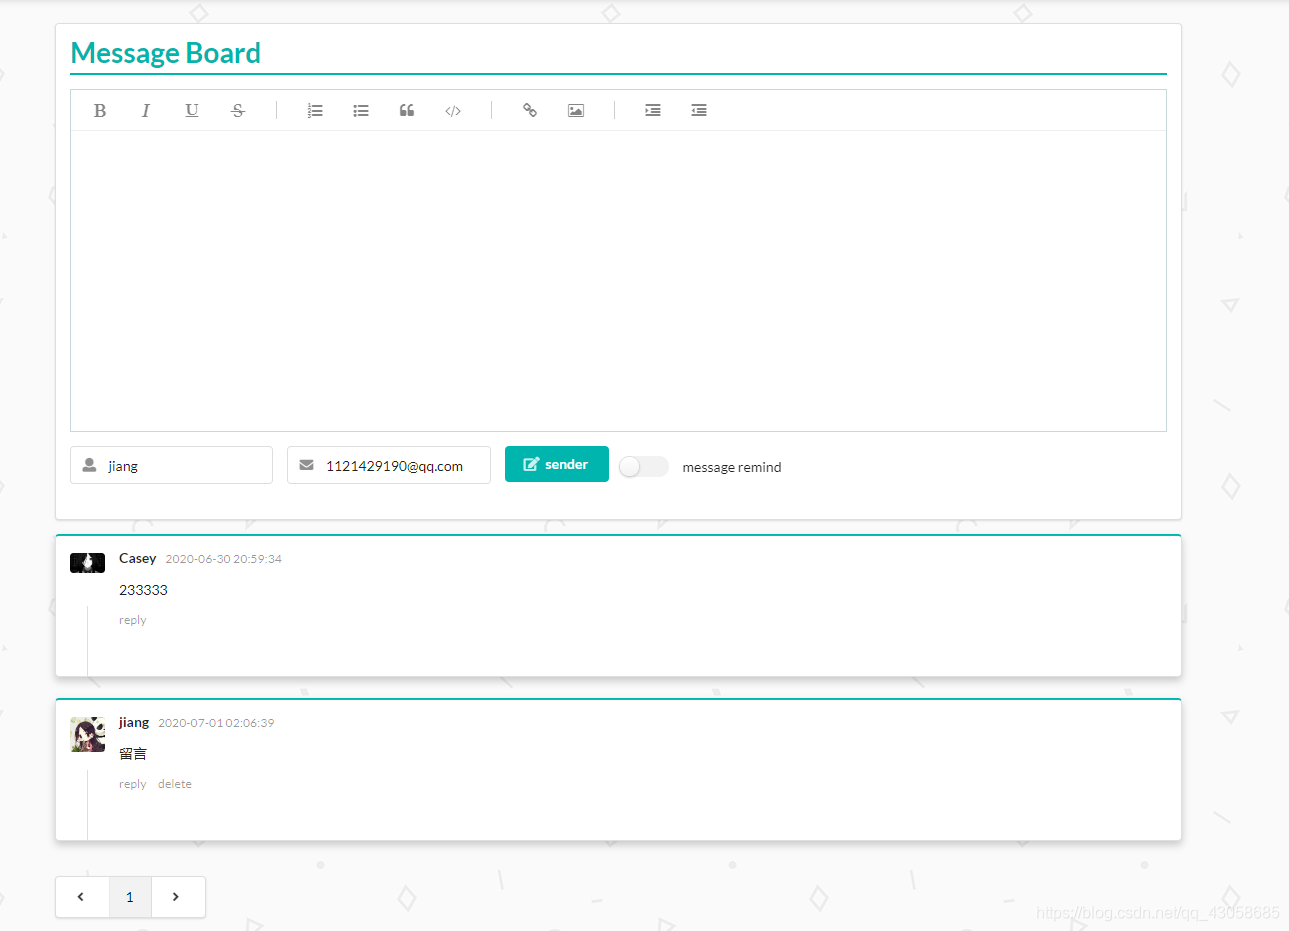Viewport: 1289px width, 931px height.
Task: Open jiang's avatar image
Action: click(88, 734)
